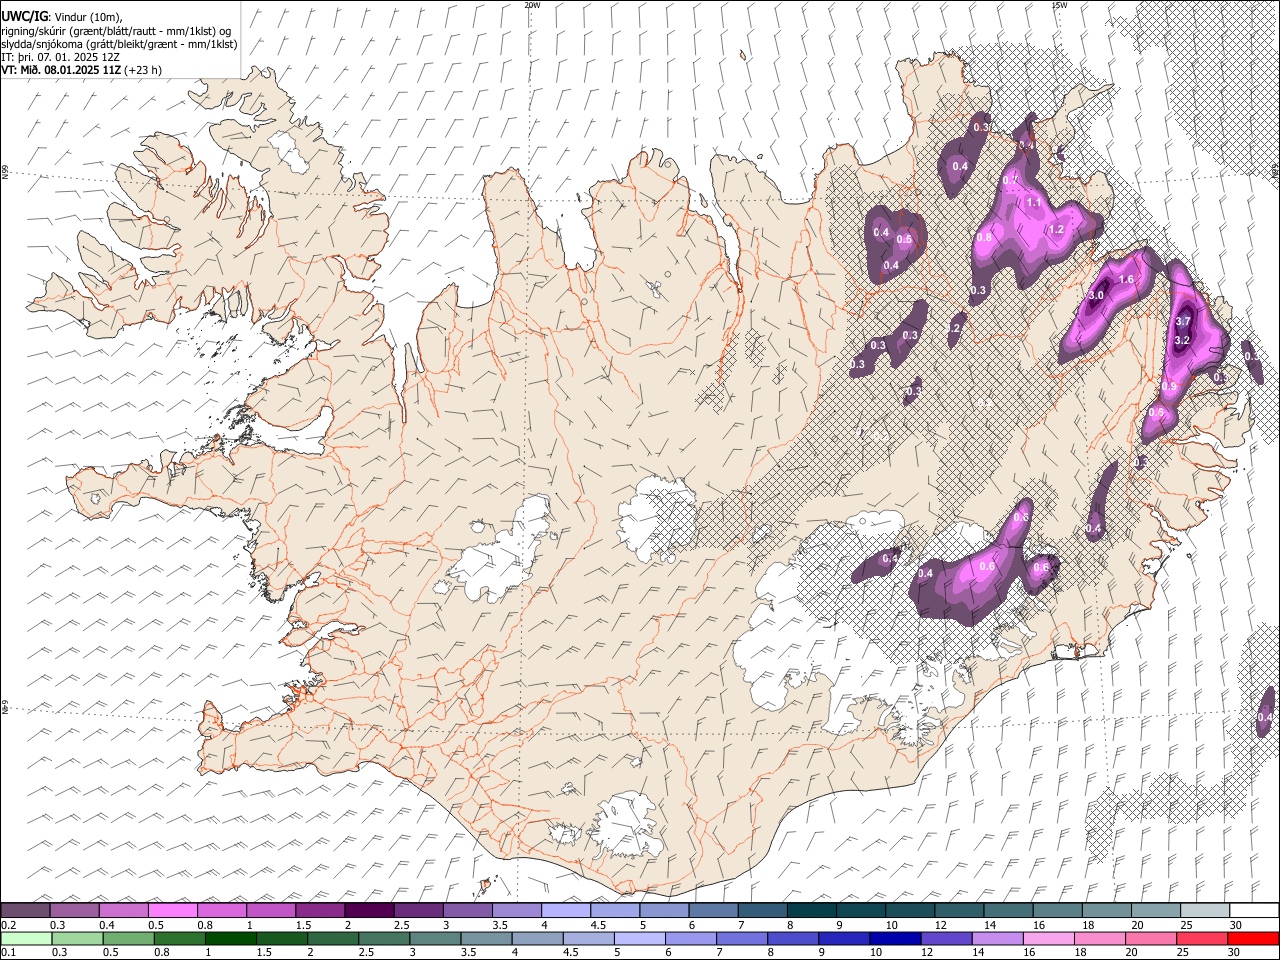The width and height of the screenshot is (1280, 960).
Task: Click the bright pink 0.5 swatch in the upper legend row
Action: [173, 910]
